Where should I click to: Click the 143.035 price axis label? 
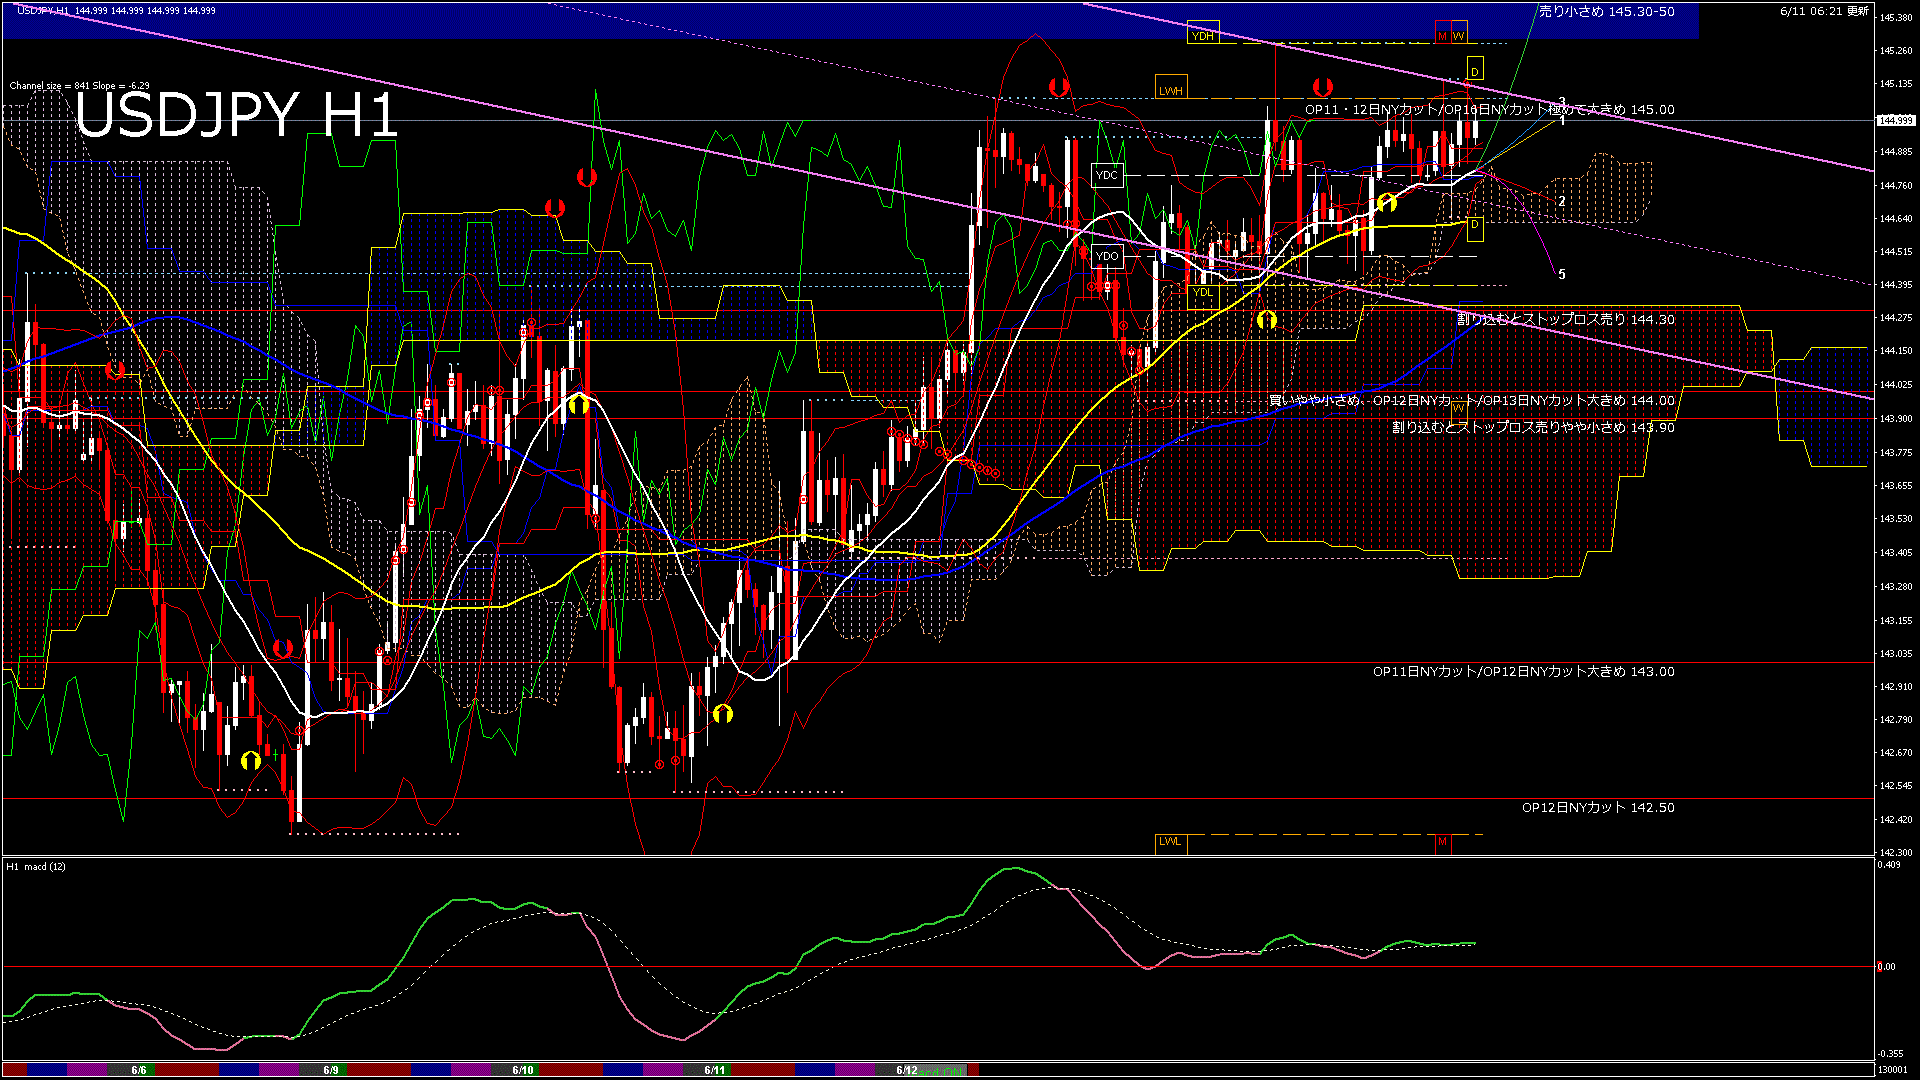click(1896, 654)
